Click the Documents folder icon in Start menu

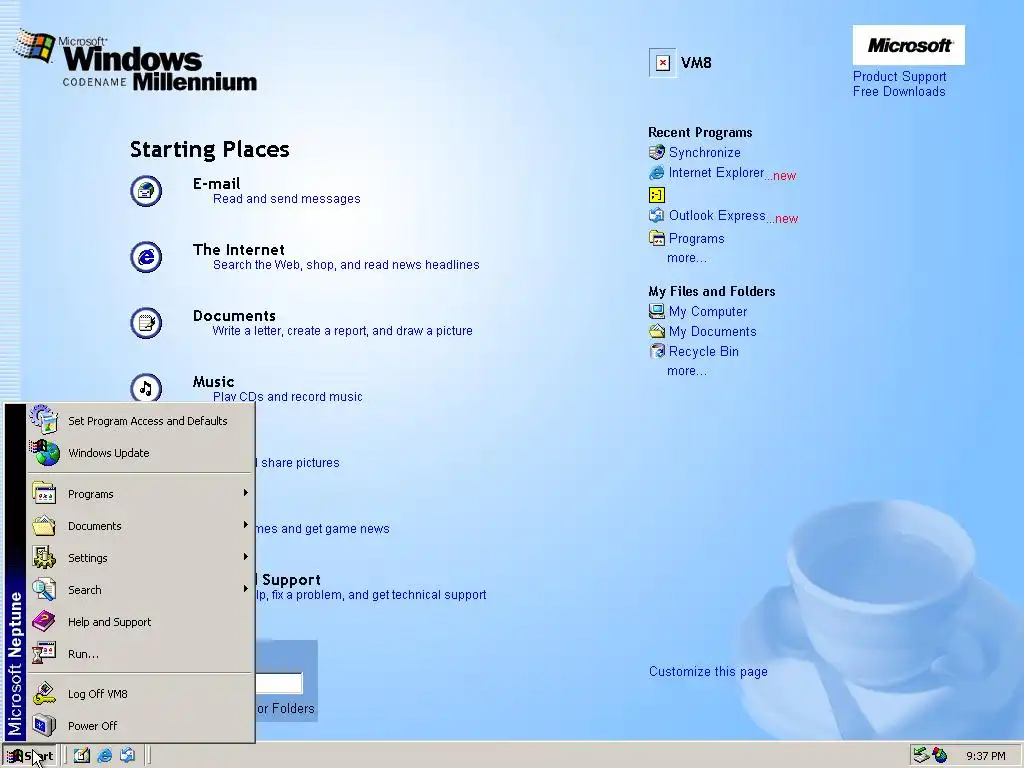coord(44,526)
